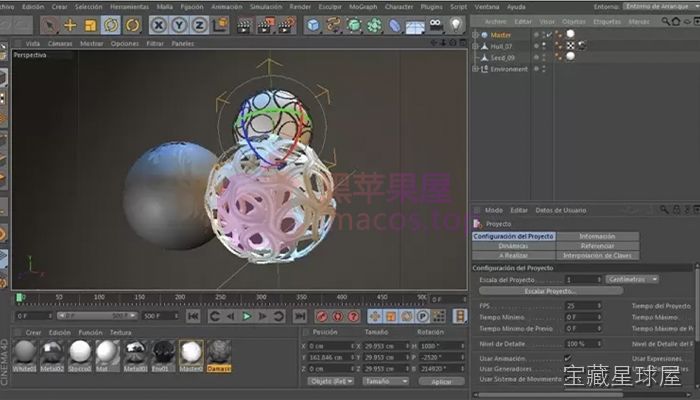Open the green generators (subdivision) icon
700x400 pixels.
(x=354, y=25)
